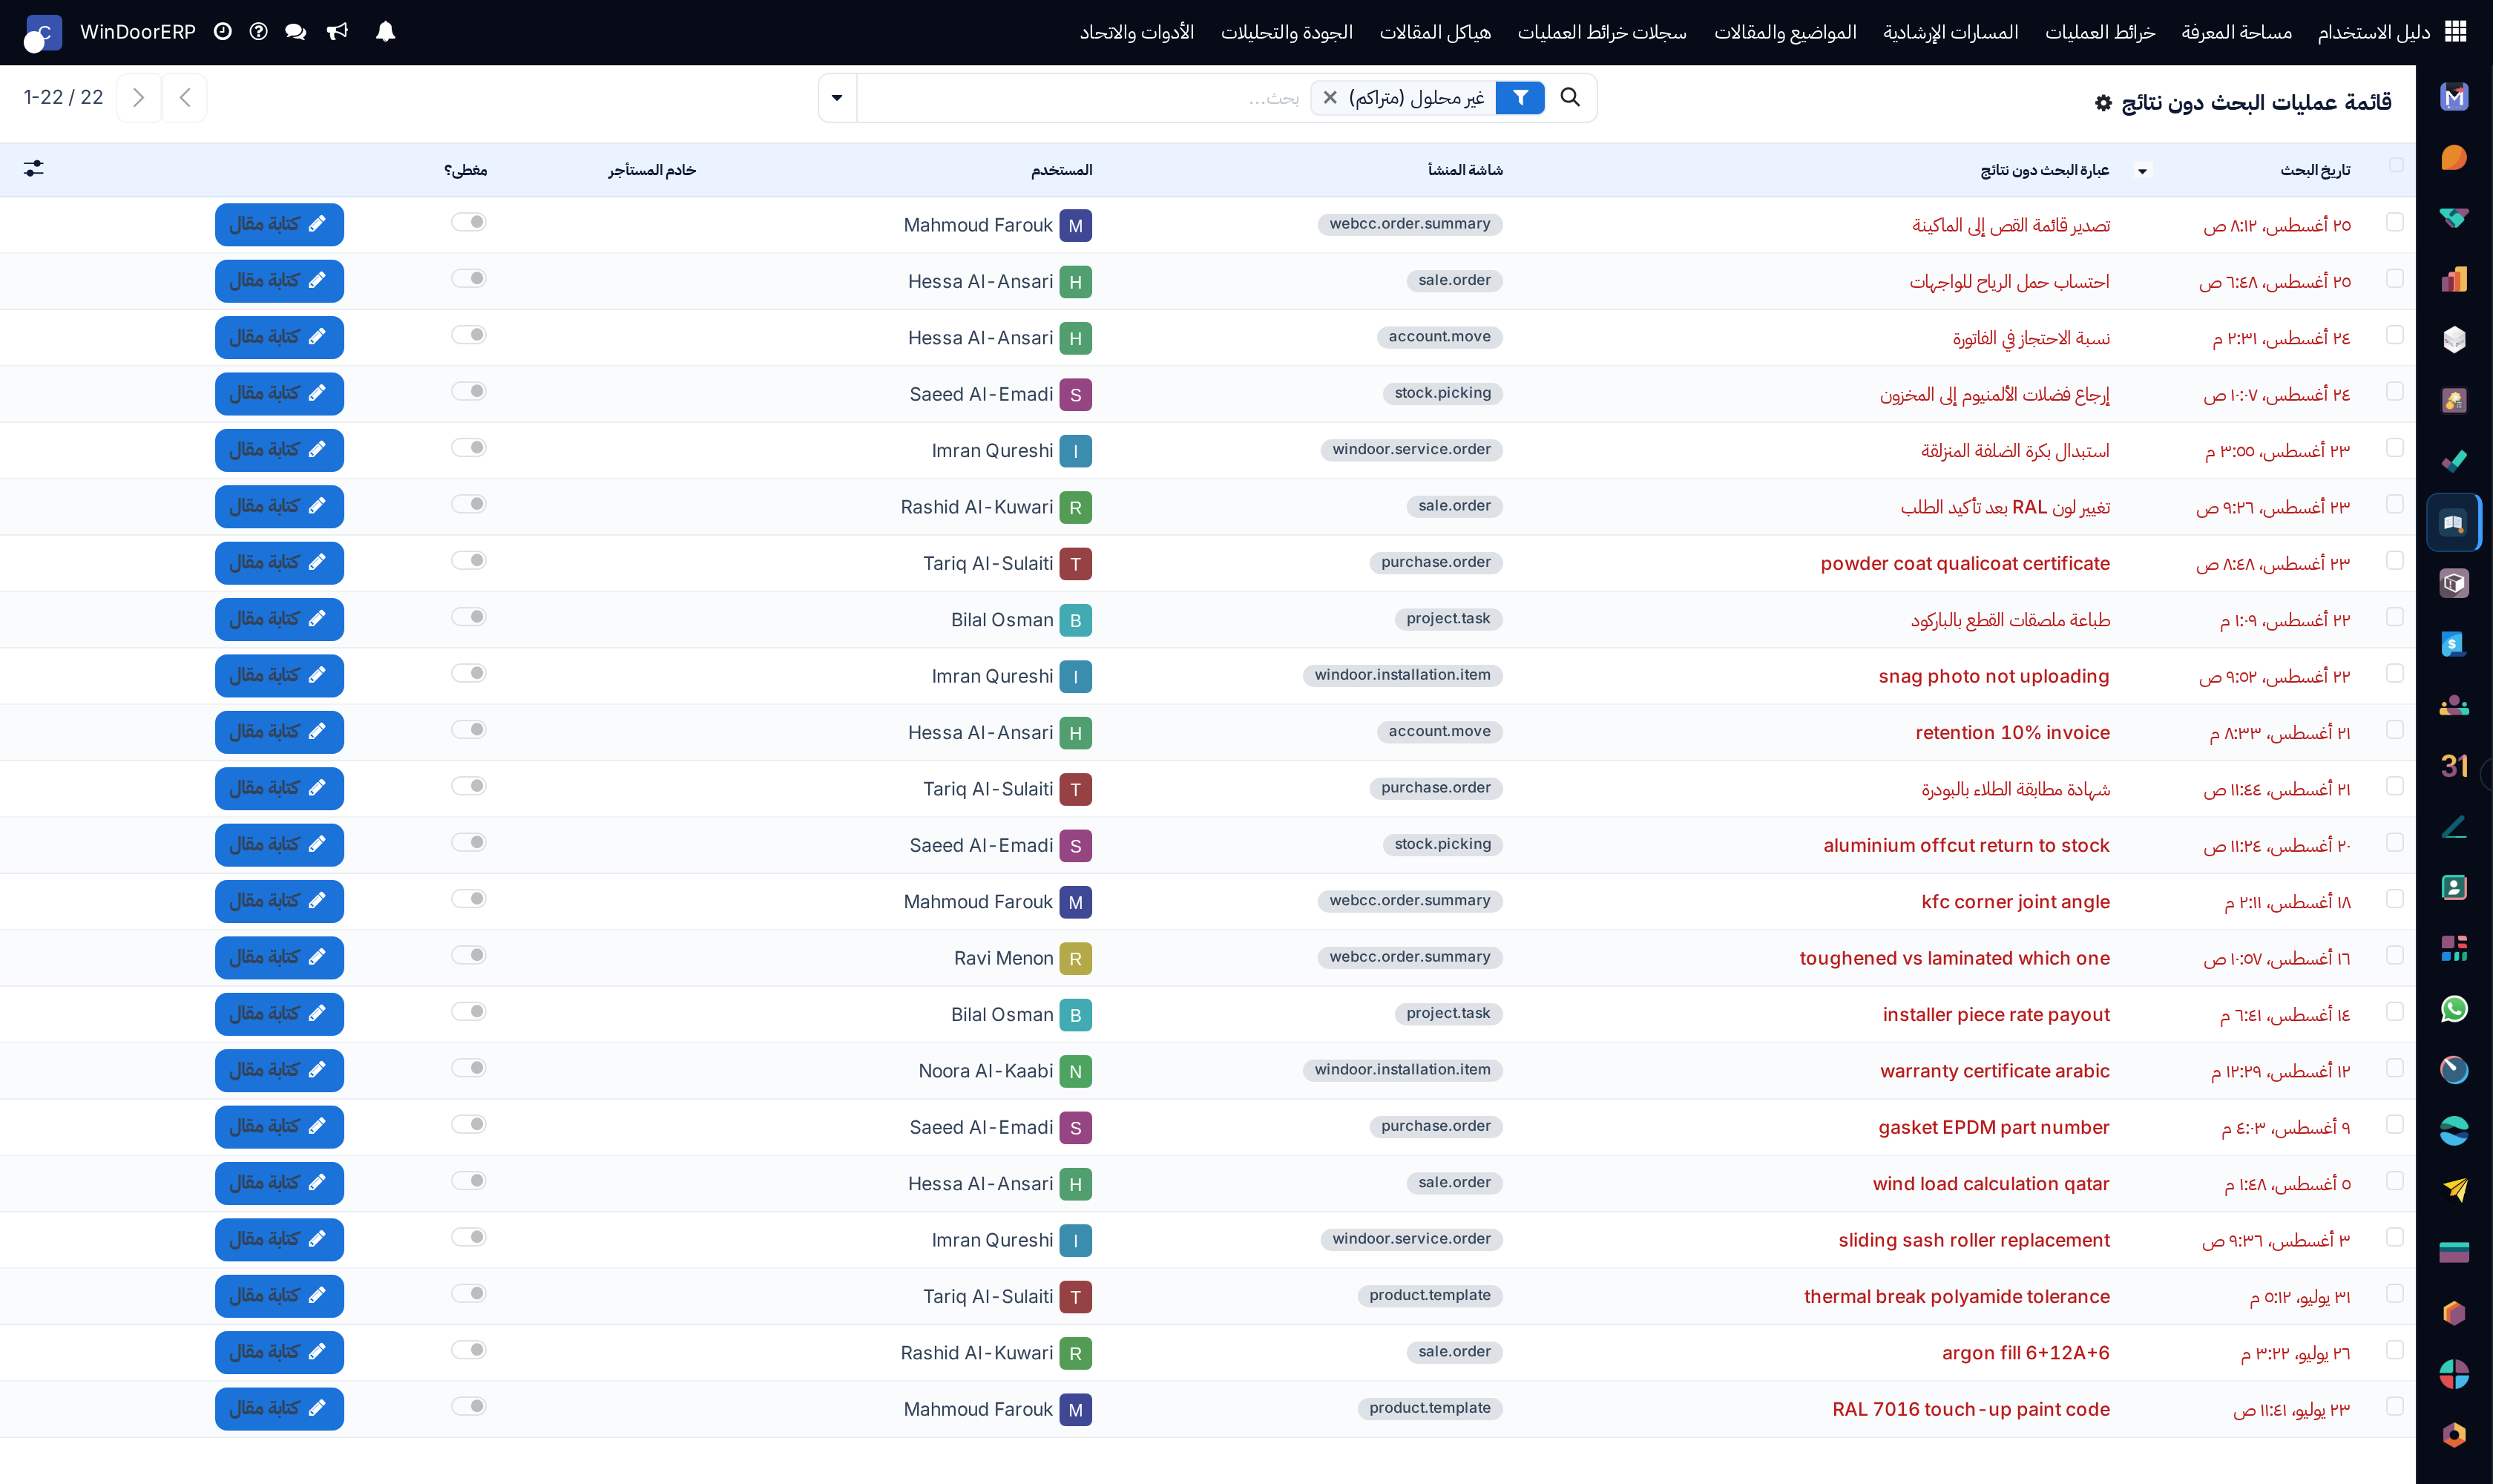Toggle the covered switch for row 'snag photo not uploading'
Screen dimensions: 2493x1484
[468, 673]
